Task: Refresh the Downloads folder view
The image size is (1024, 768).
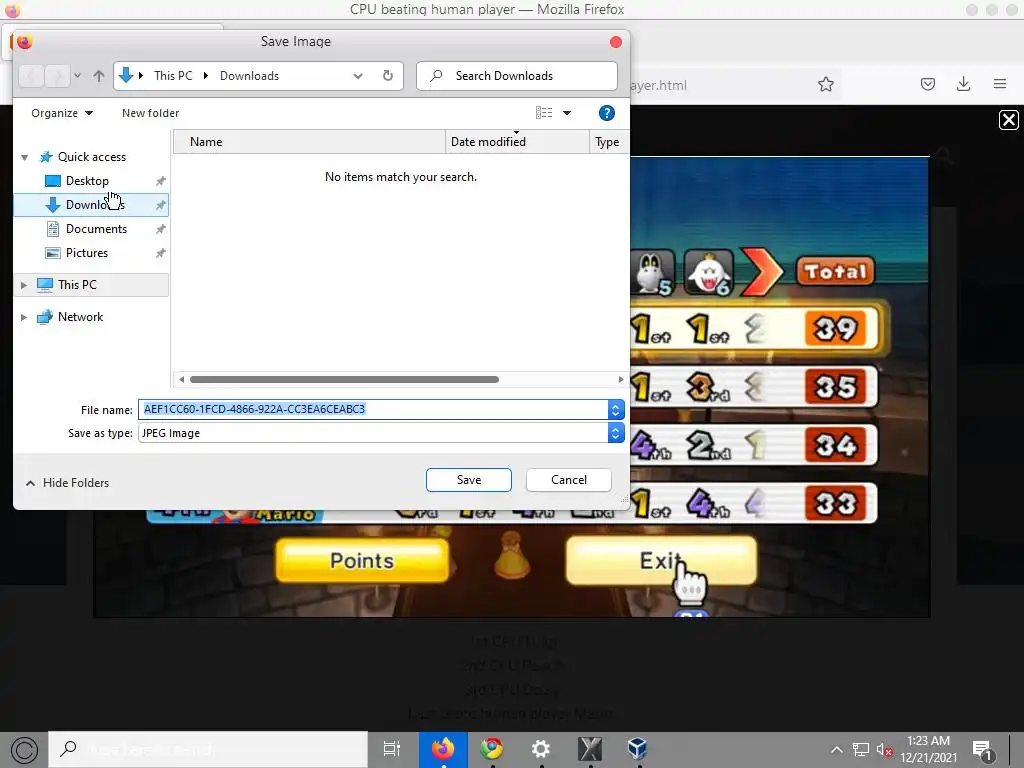Action: [x=388, y=76]
